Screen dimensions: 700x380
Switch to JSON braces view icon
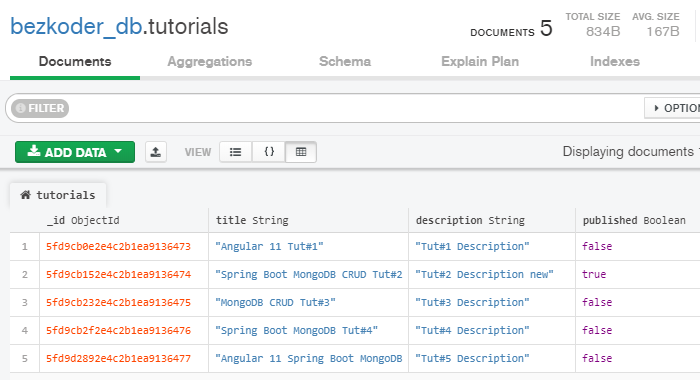[x=269, y=152]
